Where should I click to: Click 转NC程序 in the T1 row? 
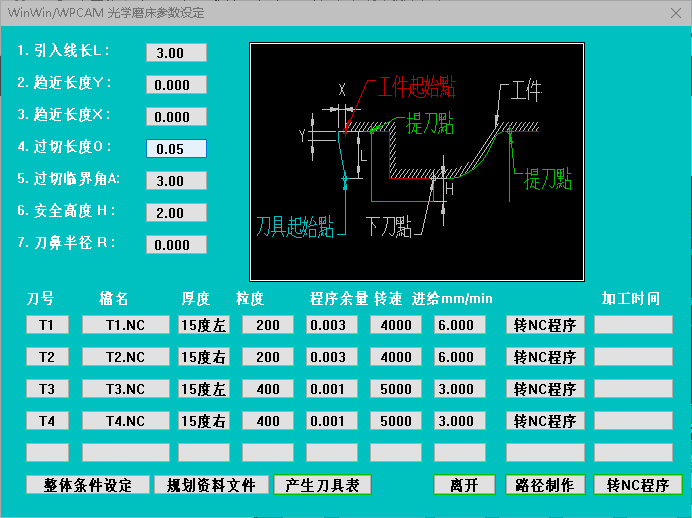coord(545,325)
